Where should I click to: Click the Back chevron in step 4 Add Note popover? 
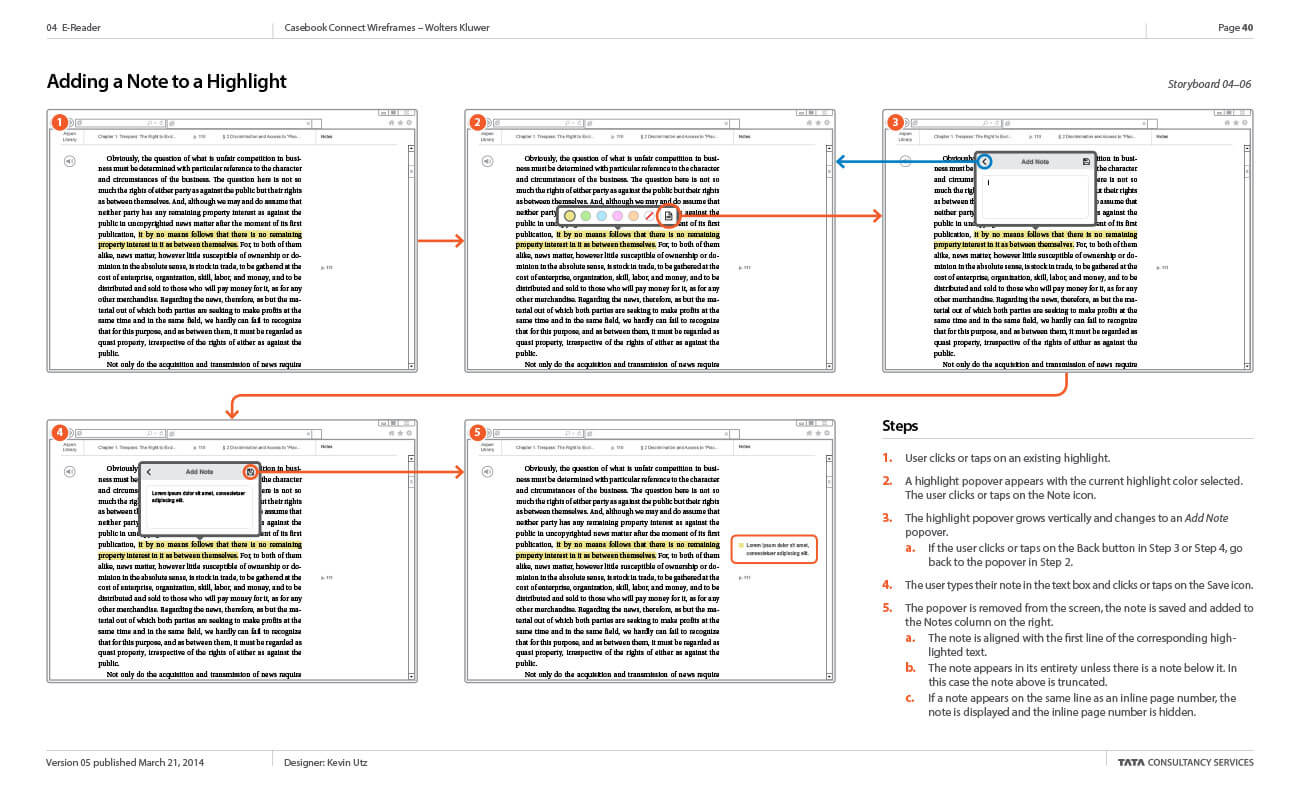(148, 471)
